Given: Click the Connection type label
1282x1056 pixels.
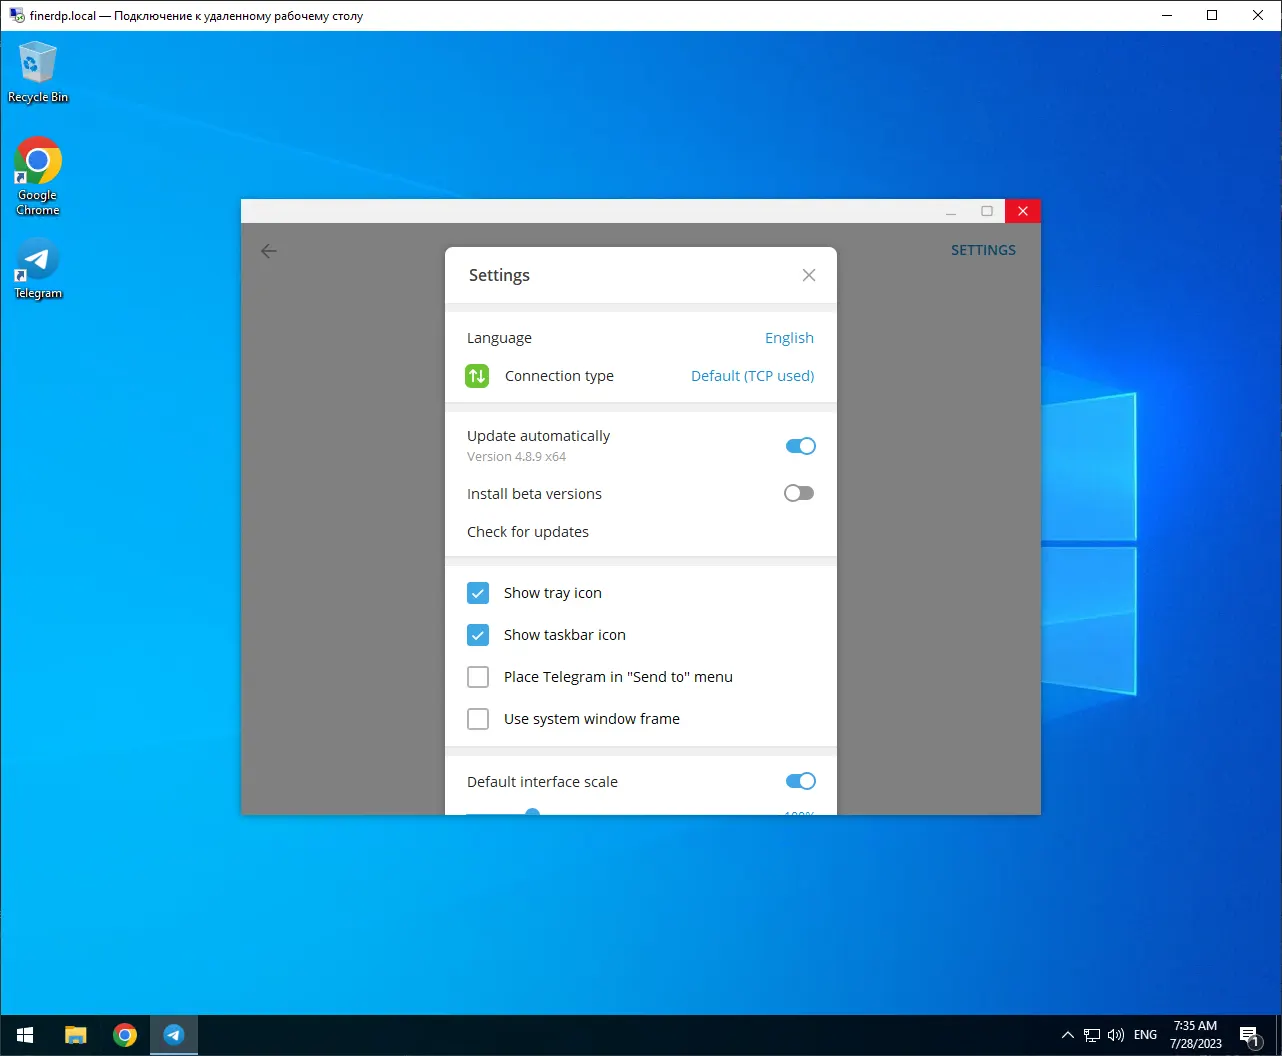Looking at the screenshot, I should click(x=559, y=376).
